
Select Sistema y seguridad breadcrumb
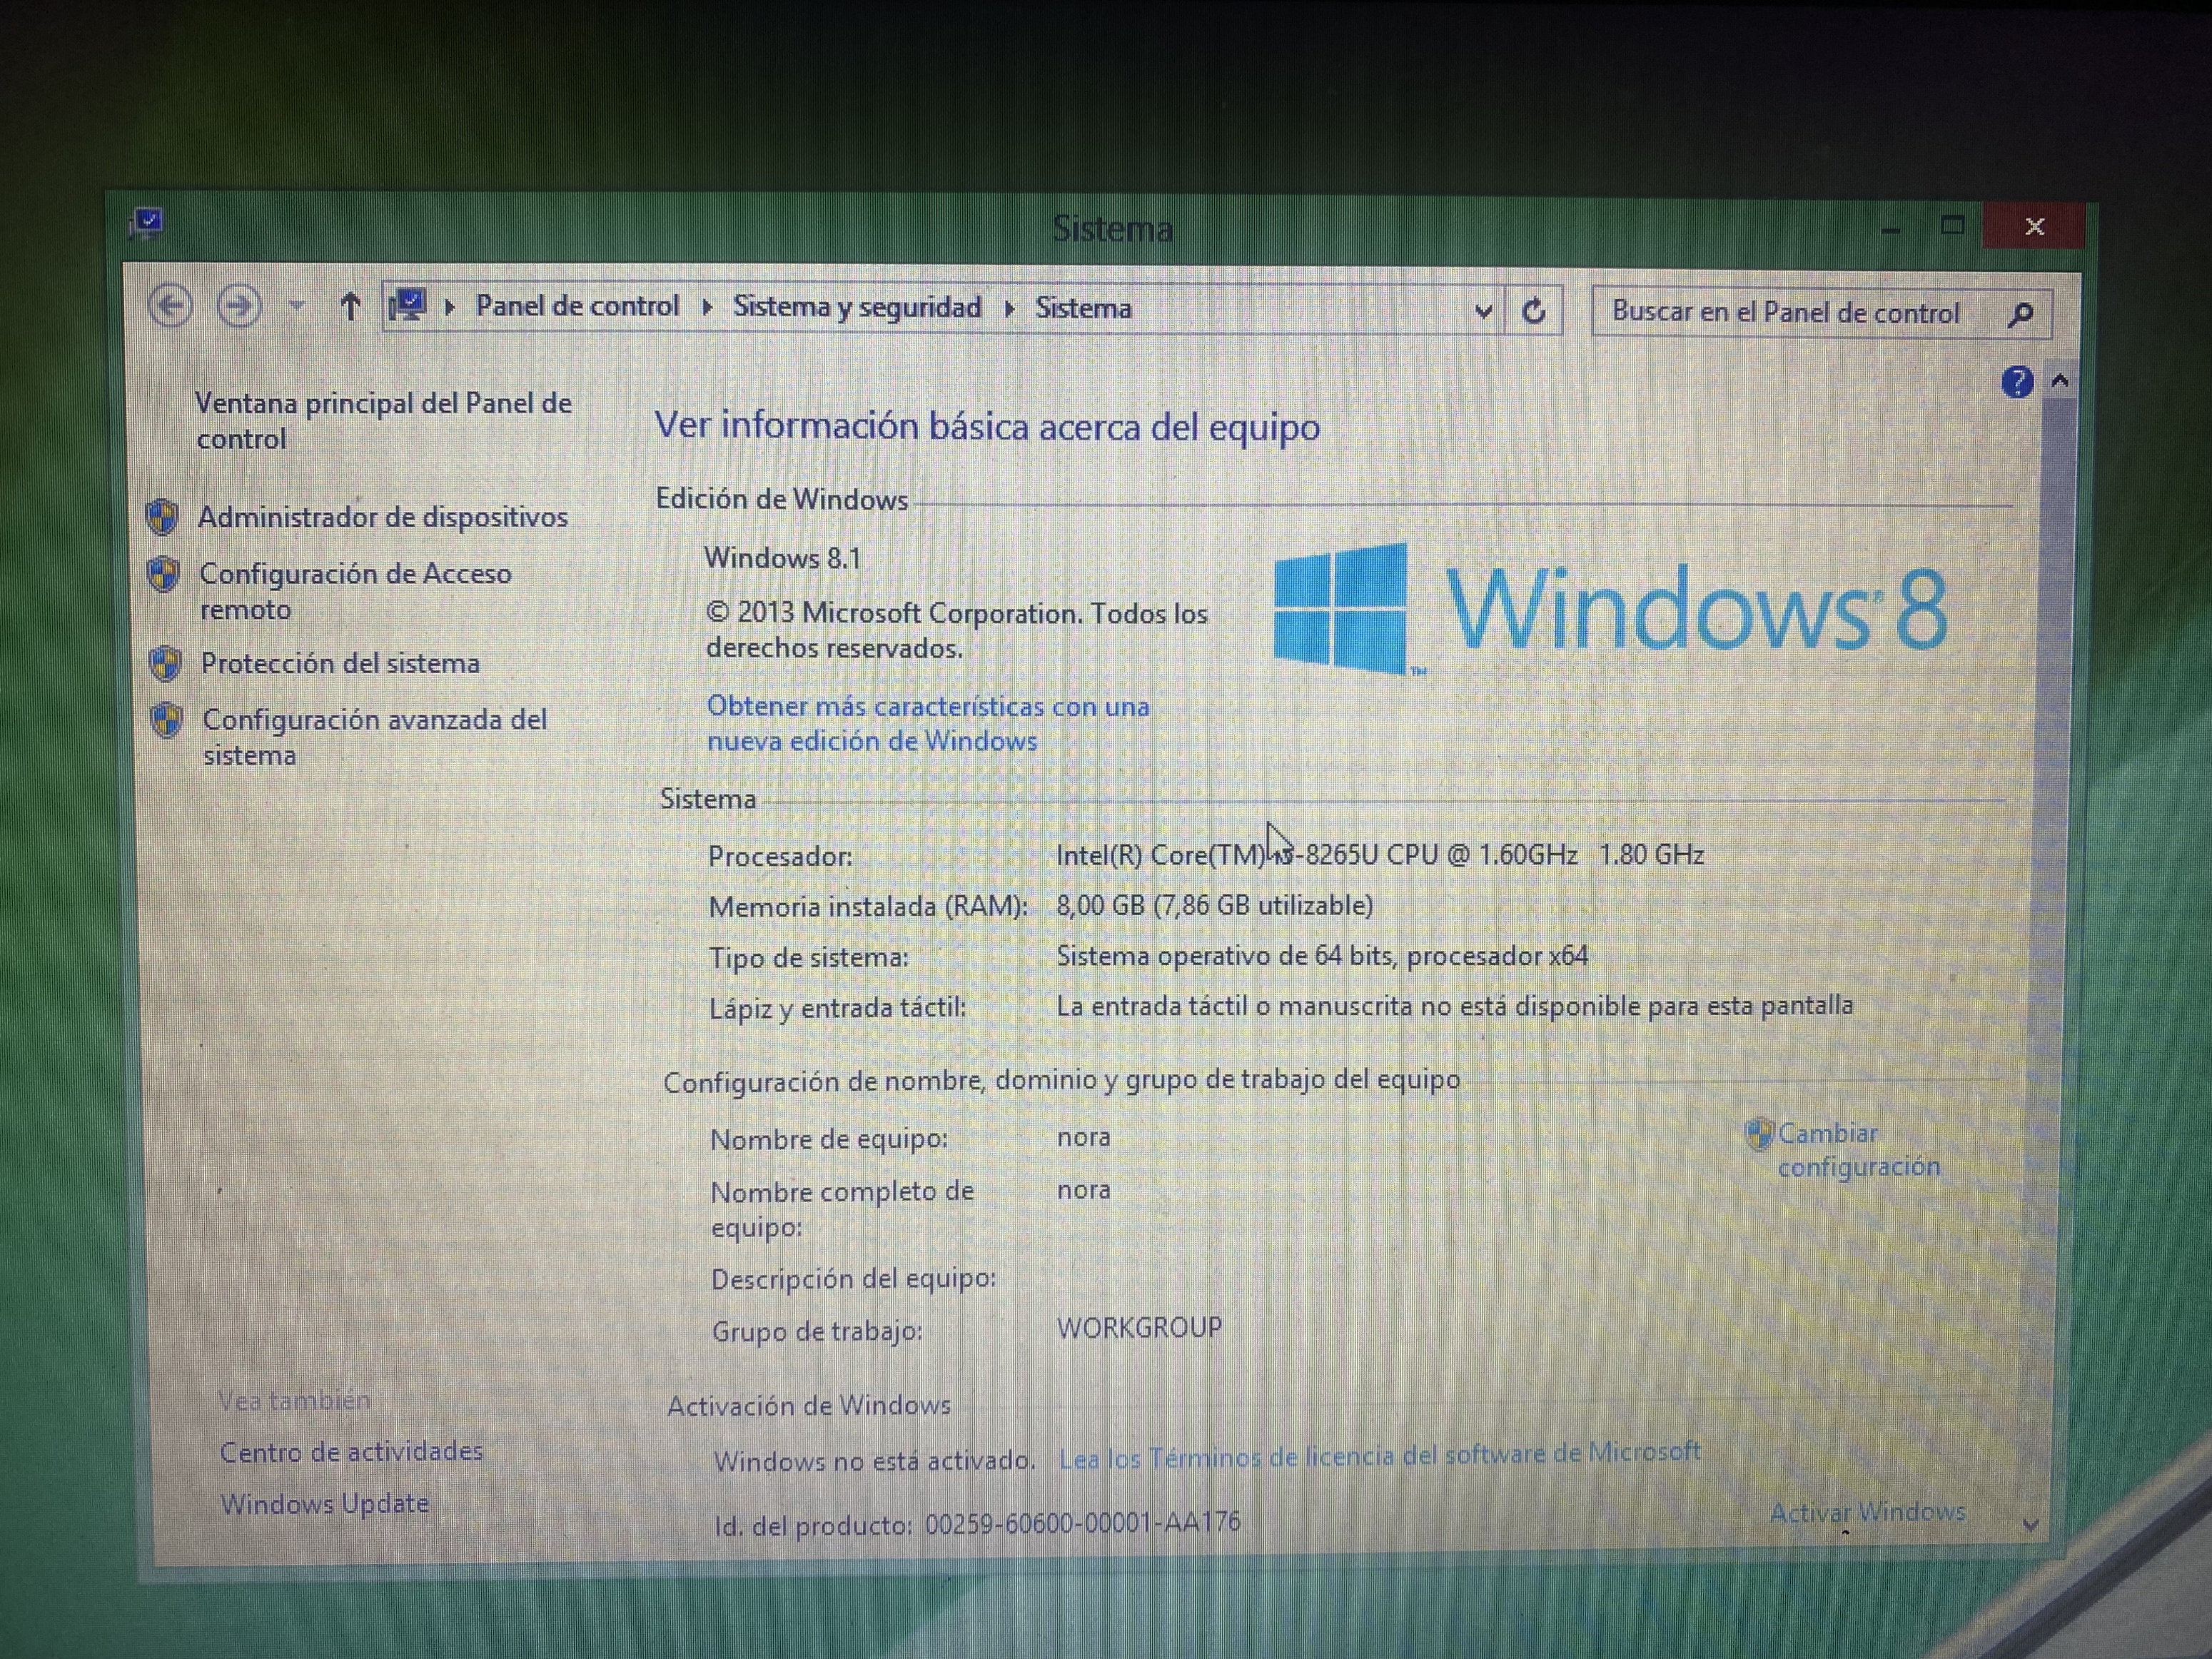coord(857,307)
